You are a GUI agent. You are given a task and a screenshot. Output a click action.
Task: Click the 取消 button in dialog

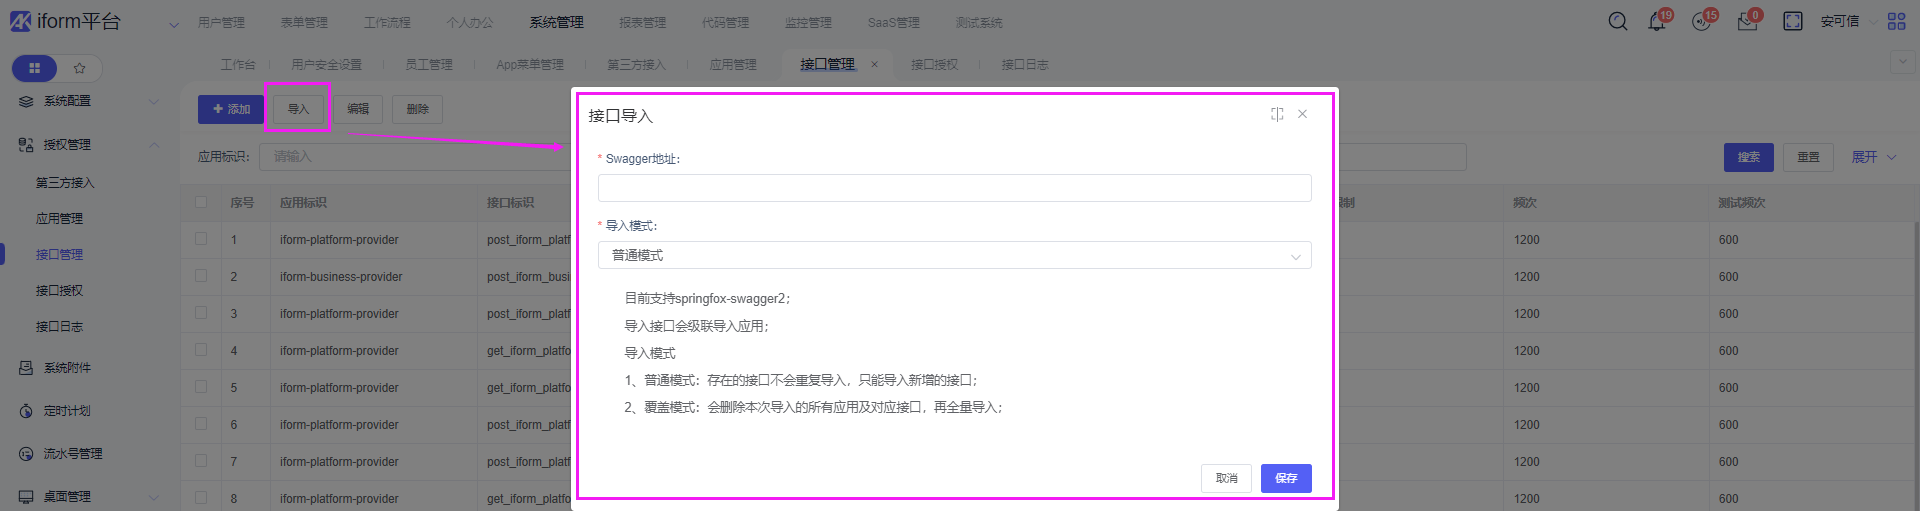pos(1226,478)
